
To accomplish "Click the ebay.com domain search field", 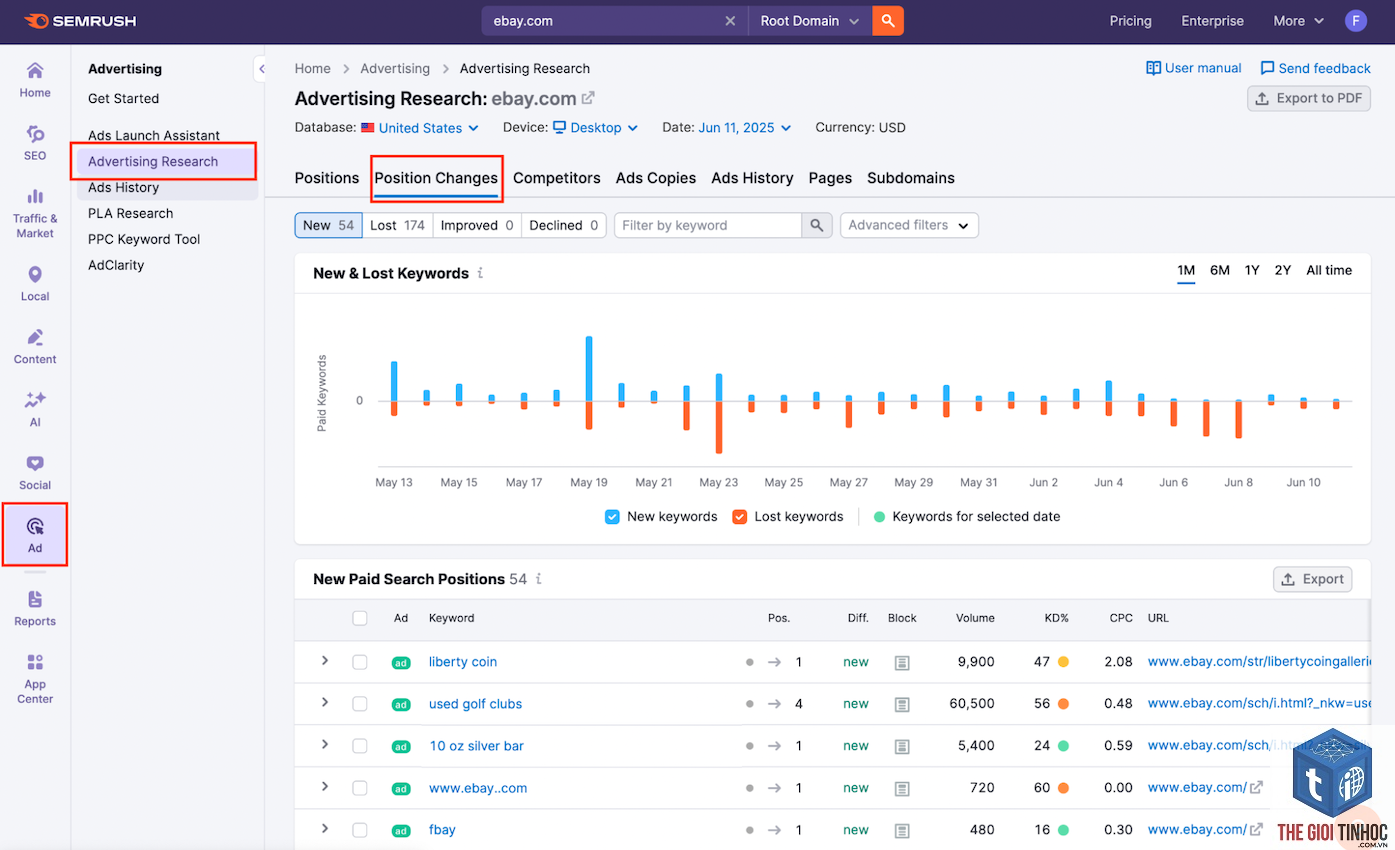I will tap(603, 21).
